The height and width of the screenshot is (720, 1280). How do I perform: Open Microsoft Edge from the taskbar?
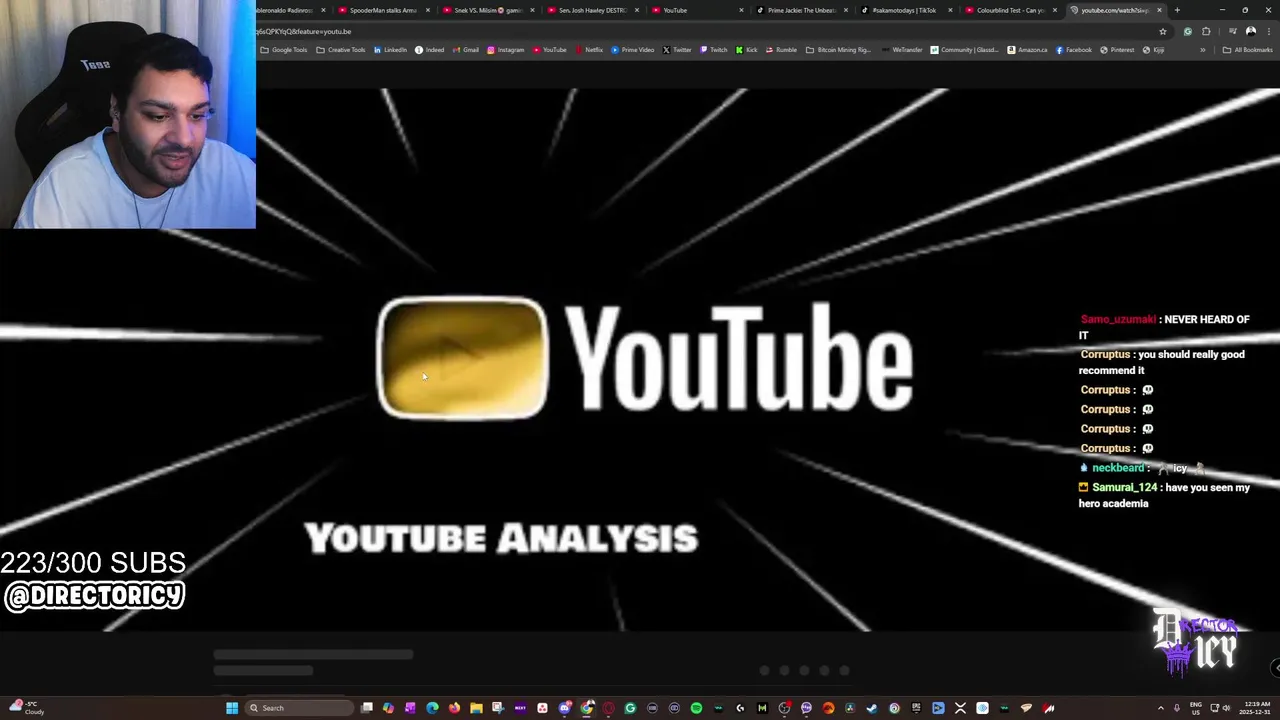(432, 708)
